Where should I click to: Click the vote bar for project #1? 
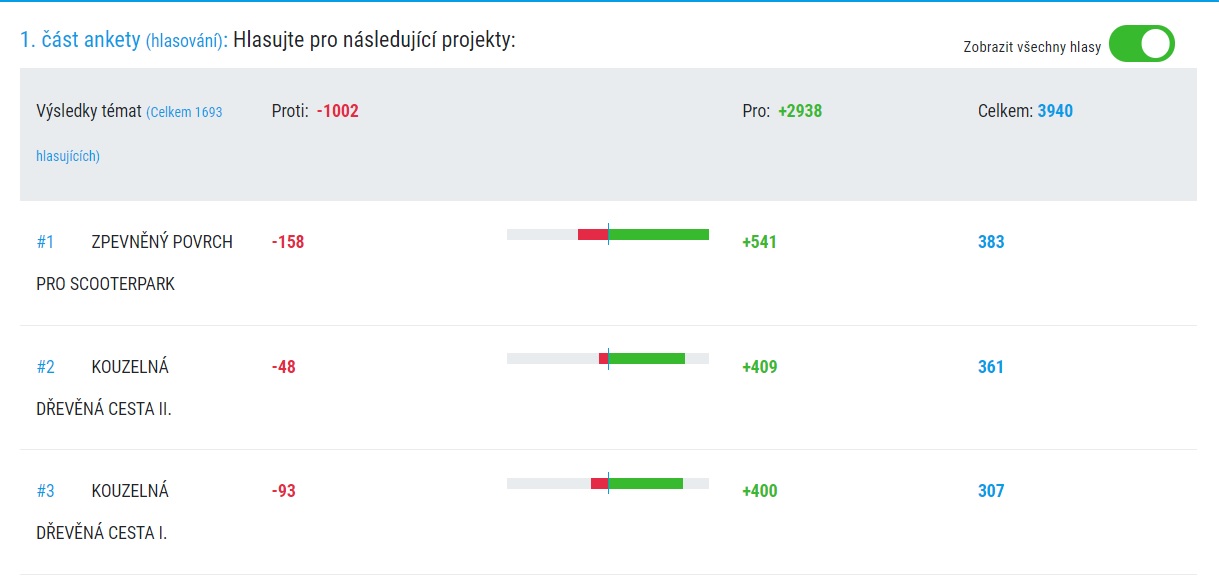[608, 234]
